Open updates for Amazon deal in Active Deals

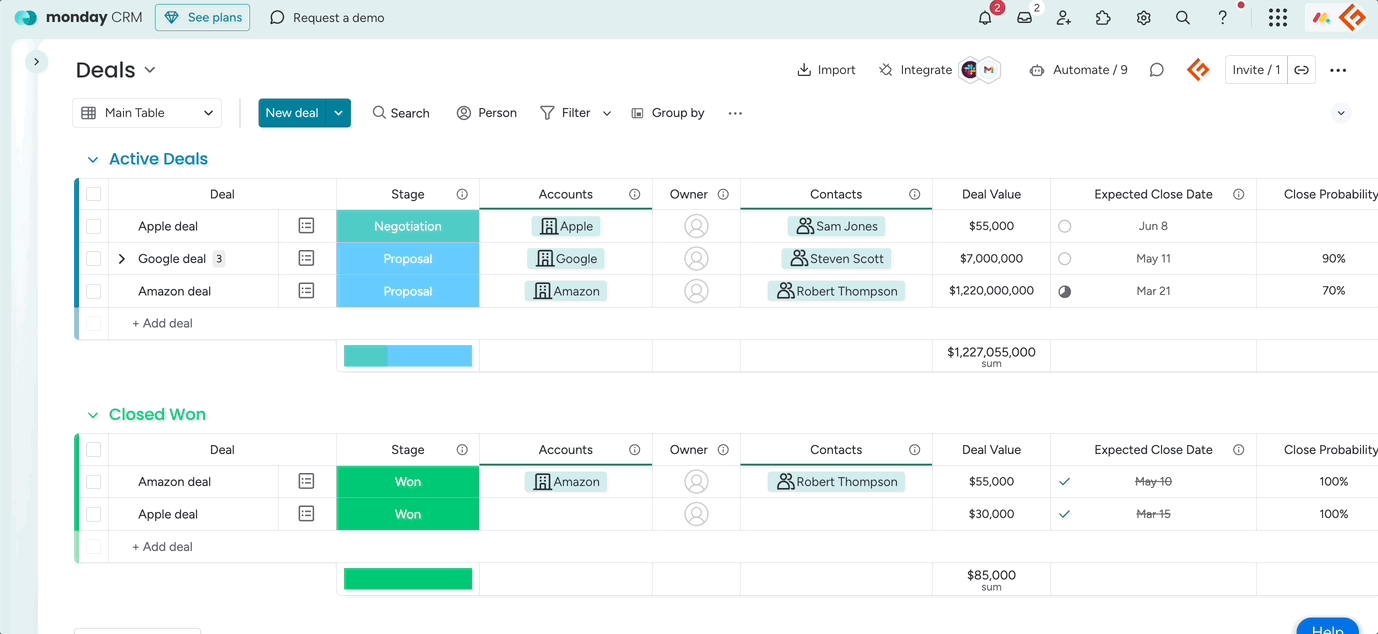click(x=306, y=291)
